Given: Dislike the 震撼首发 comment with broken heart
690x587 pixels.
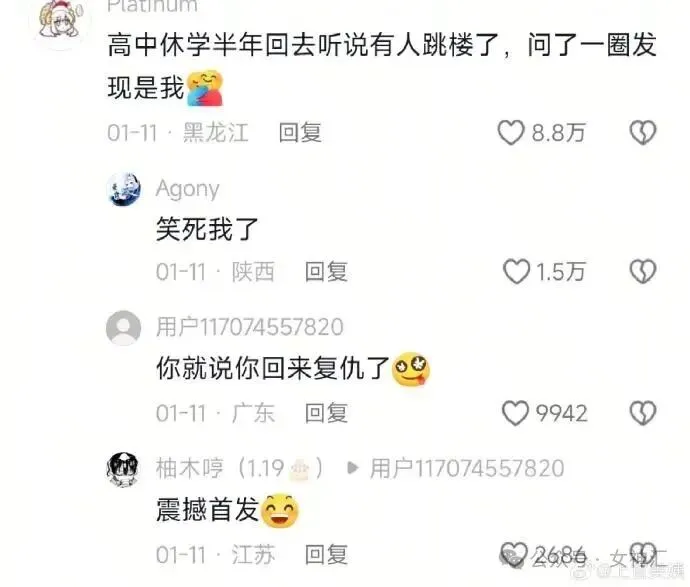Looking at the screenshot, I should point(643,554).
